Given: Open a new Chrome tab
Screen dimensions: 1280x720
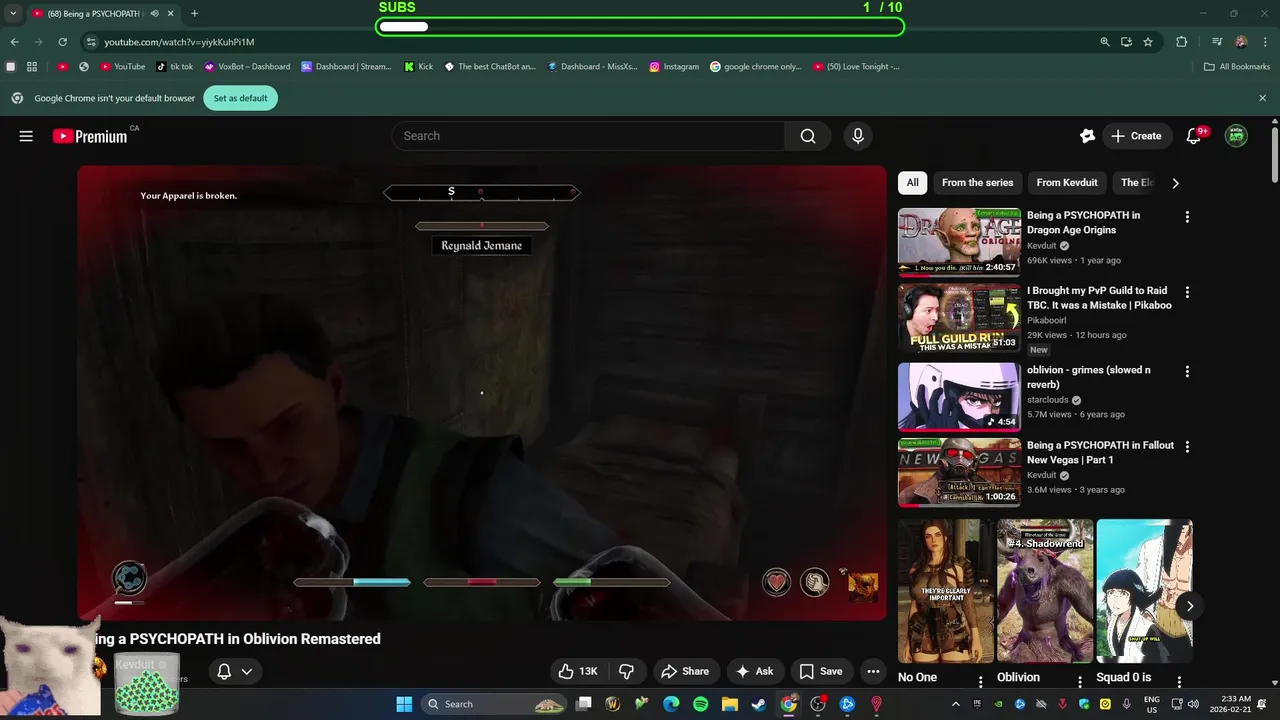Looking at the screenshot, I should (194, 13).
